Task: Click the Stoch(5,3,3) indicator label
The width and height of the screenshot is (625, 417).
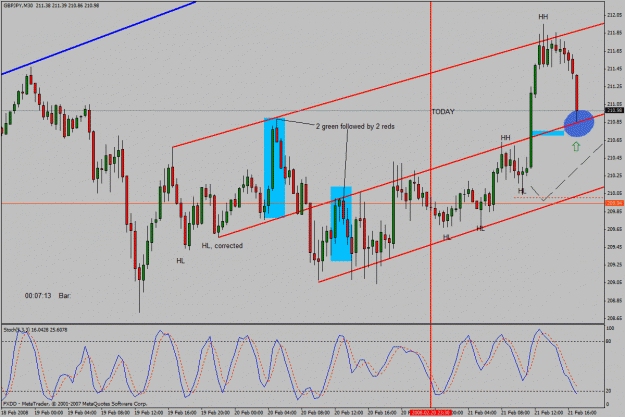Action: [35, 330]
